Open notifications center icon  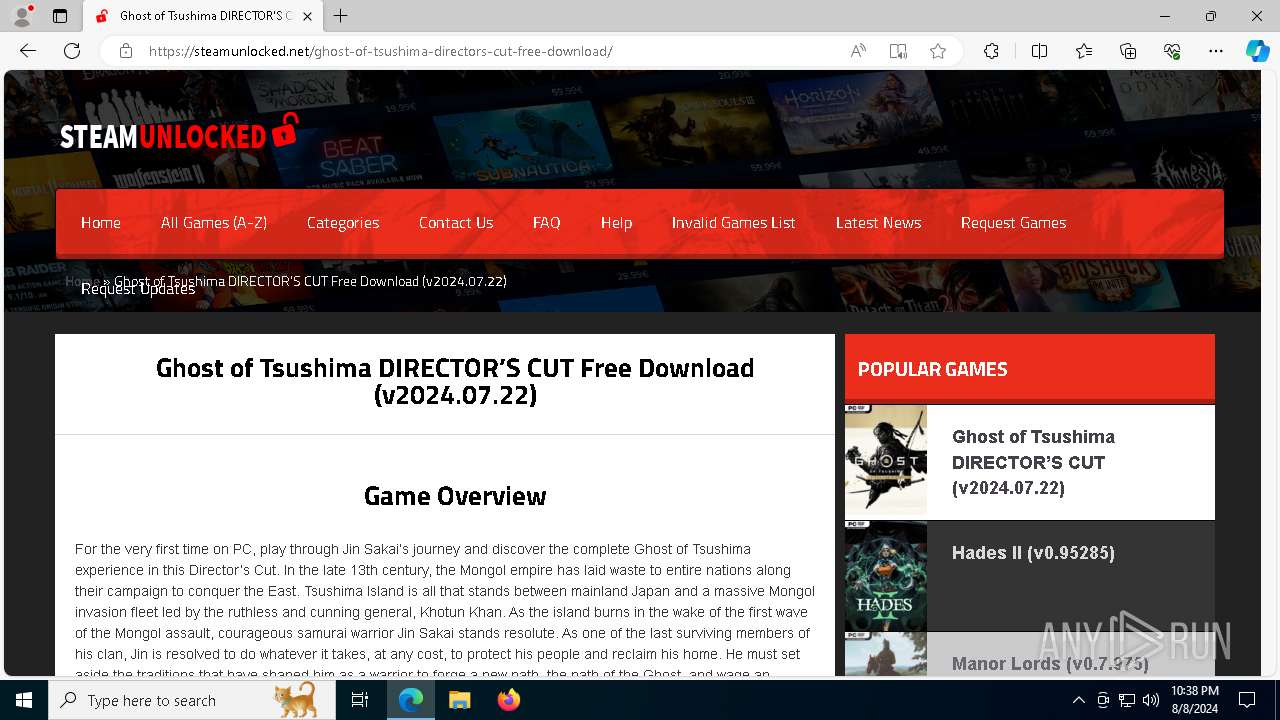click(x=1247, y=700)
